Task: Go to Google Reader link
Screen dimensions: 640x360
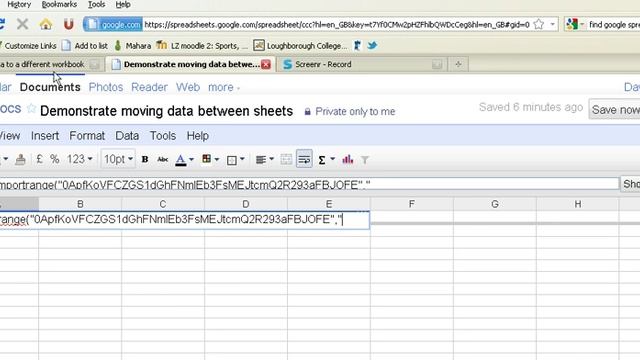Action: [x=149, y=87]
